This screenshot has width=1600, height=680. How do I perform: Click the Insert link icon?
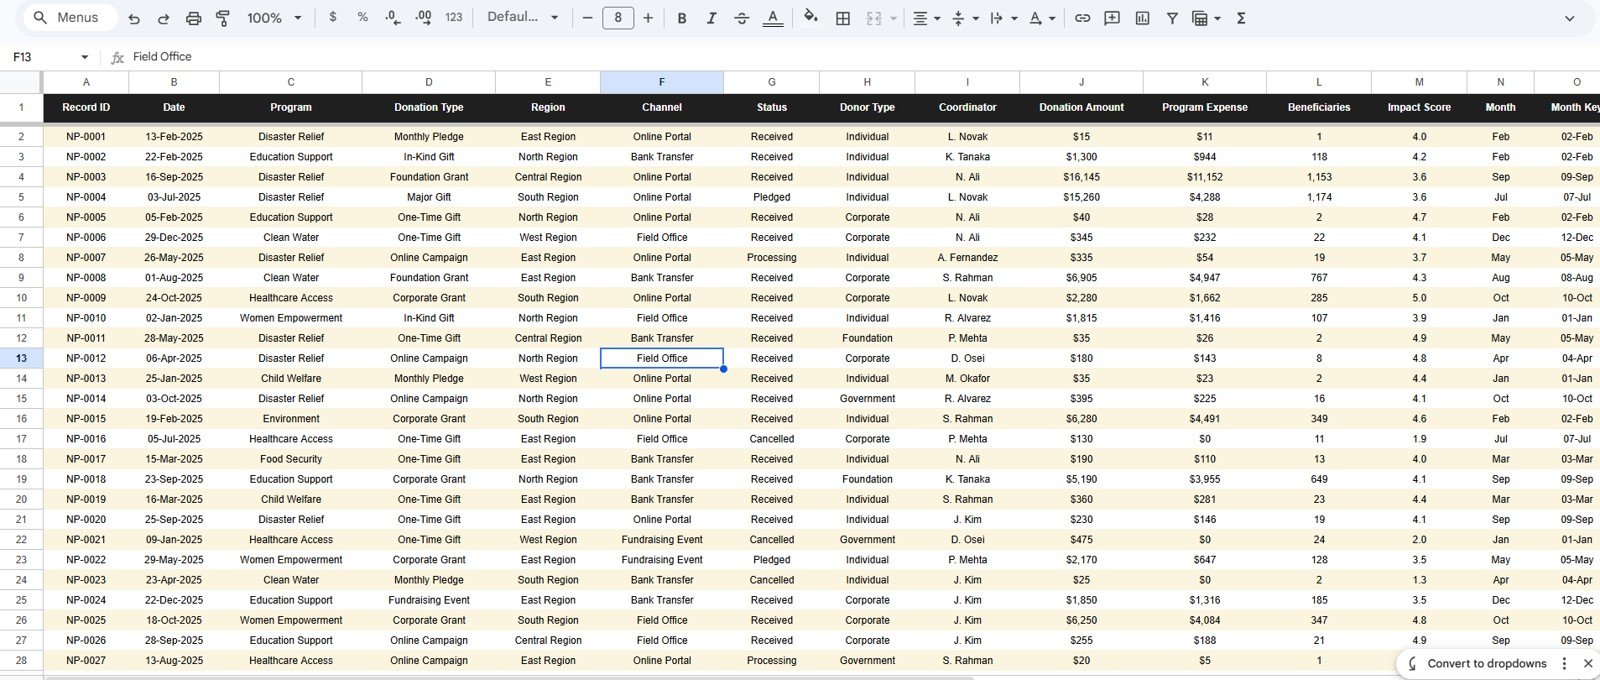coord(1082,18)
